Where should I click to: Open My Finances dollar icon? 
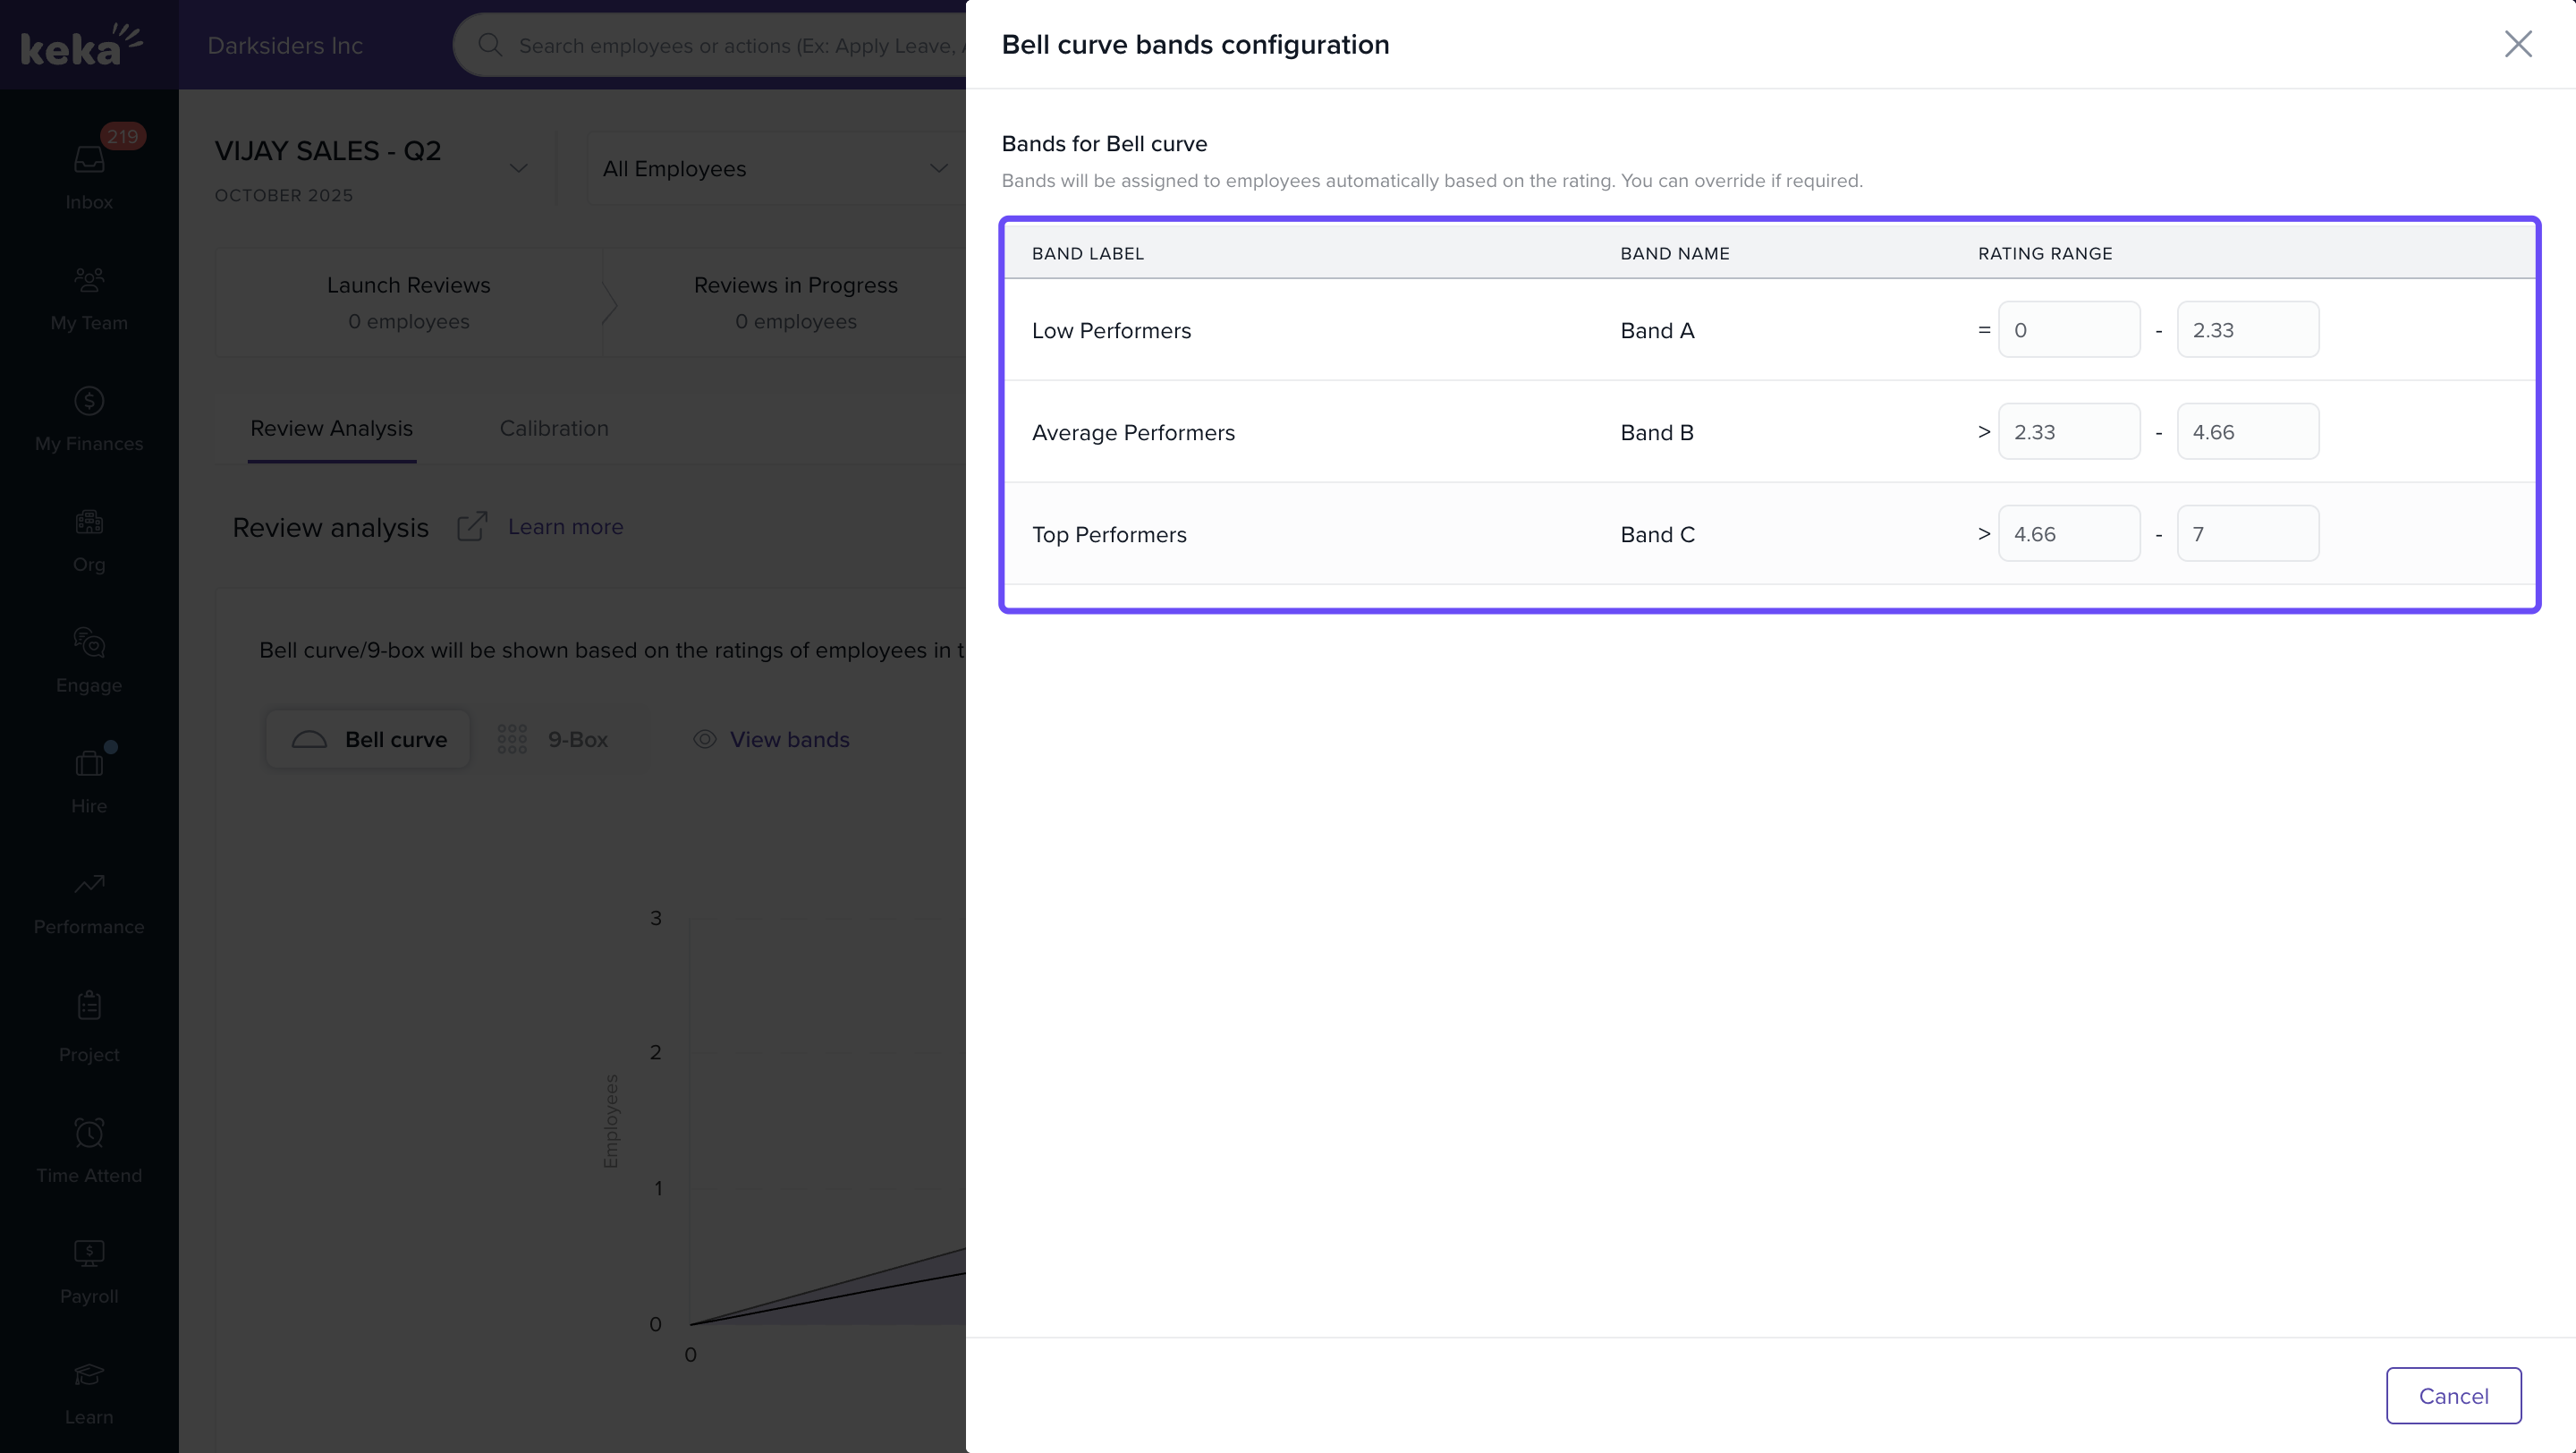(x=88, y=401)
